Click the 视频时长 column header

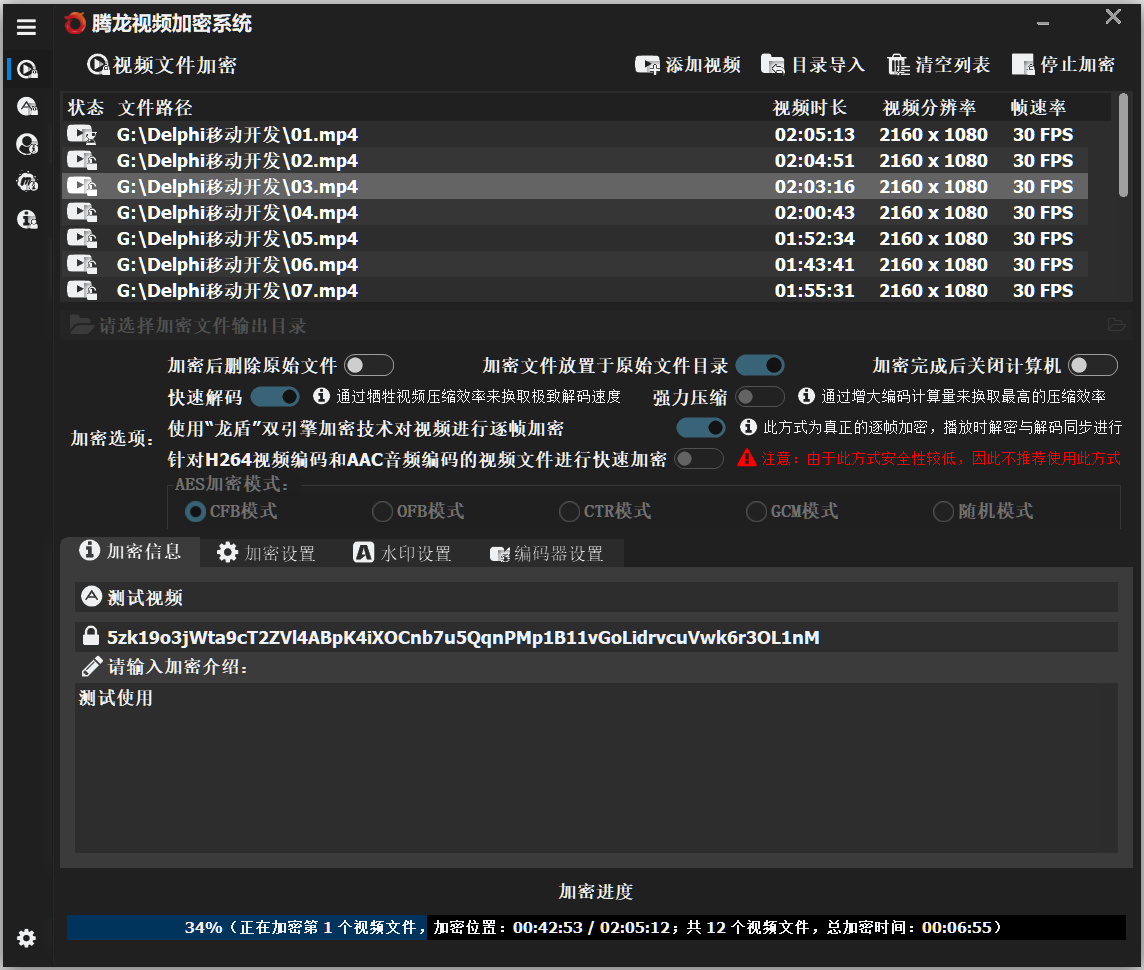810,108
